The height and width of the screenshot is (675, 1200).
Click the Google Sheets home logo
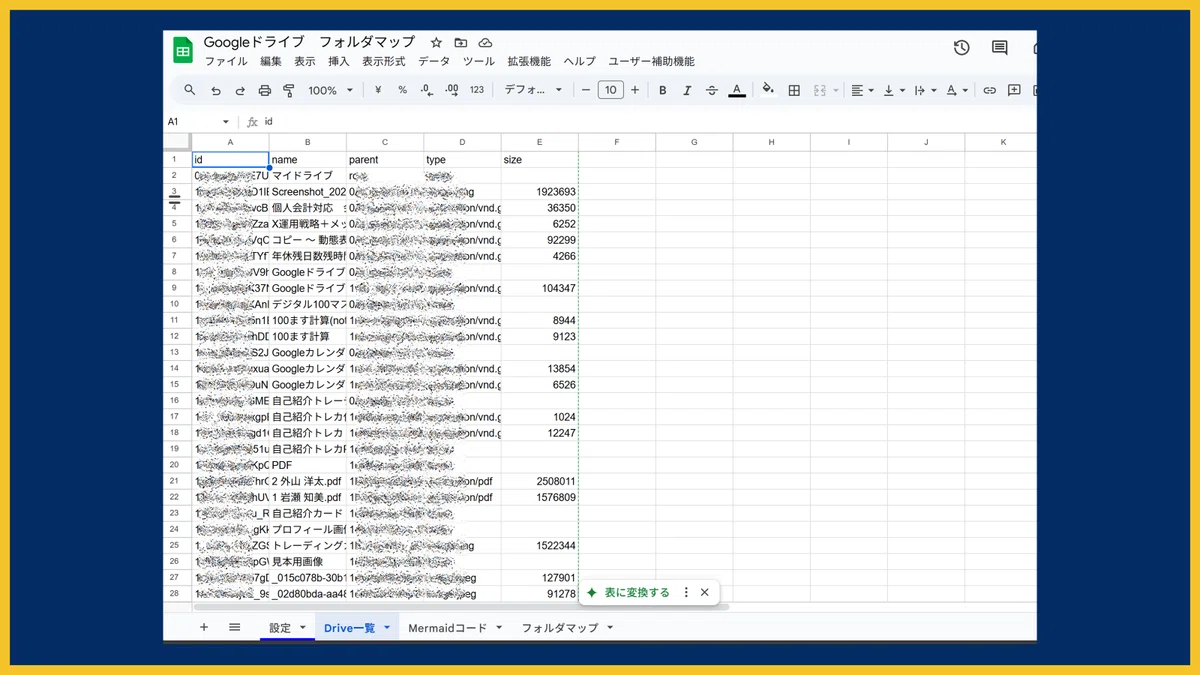tap(183, 51)
